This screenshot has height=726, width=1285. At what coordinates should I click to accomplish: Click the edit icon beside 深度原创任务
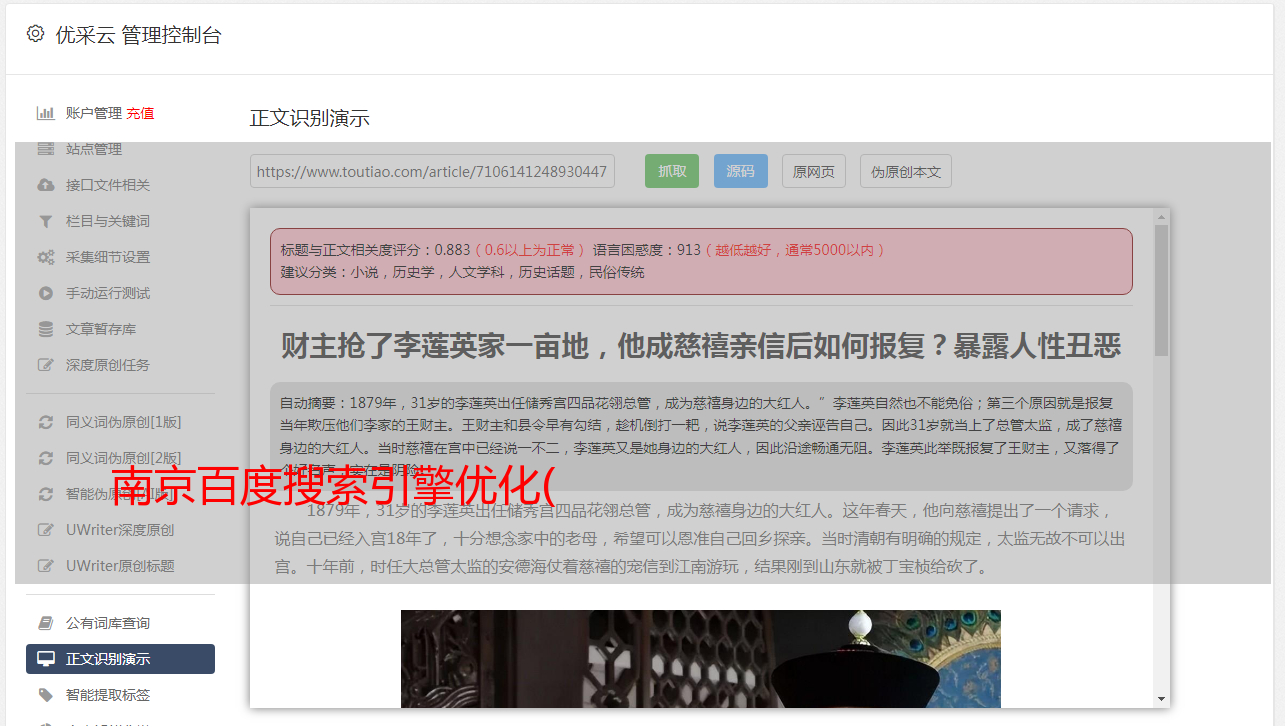click(x=45, y=365)
